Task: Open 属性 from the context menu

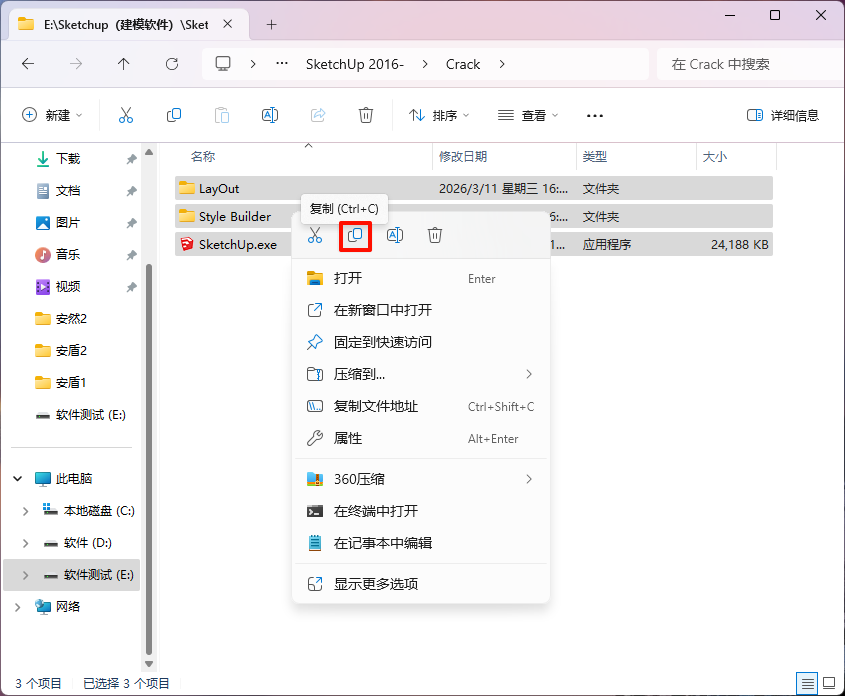Action: [421, 438]
